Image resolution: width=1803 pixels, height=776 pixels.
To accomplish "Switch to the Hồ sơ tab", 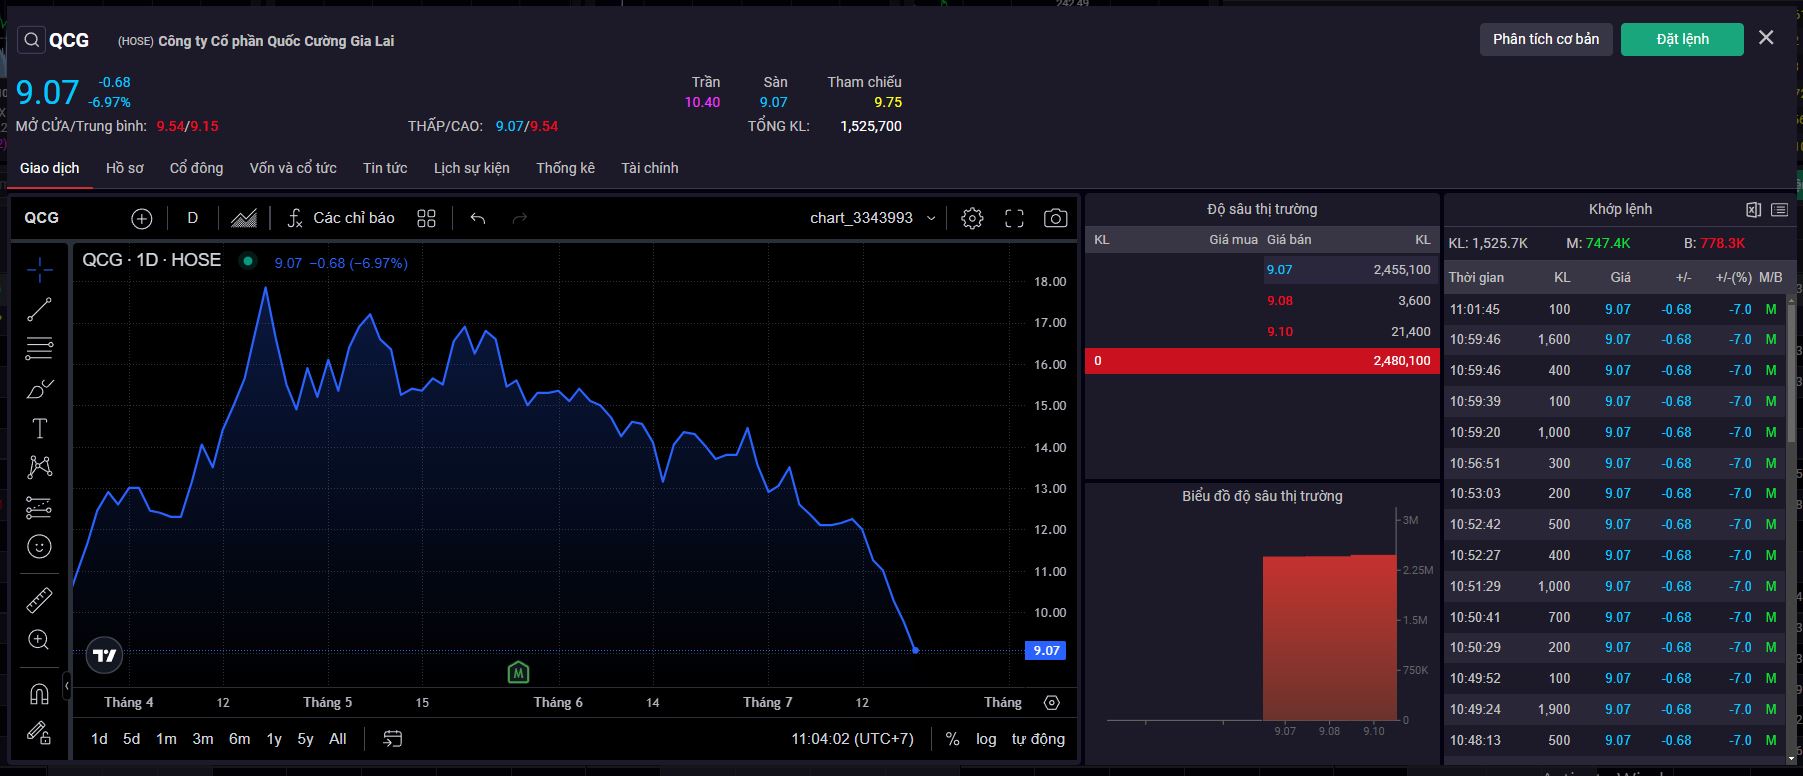I will coord(125,168).
